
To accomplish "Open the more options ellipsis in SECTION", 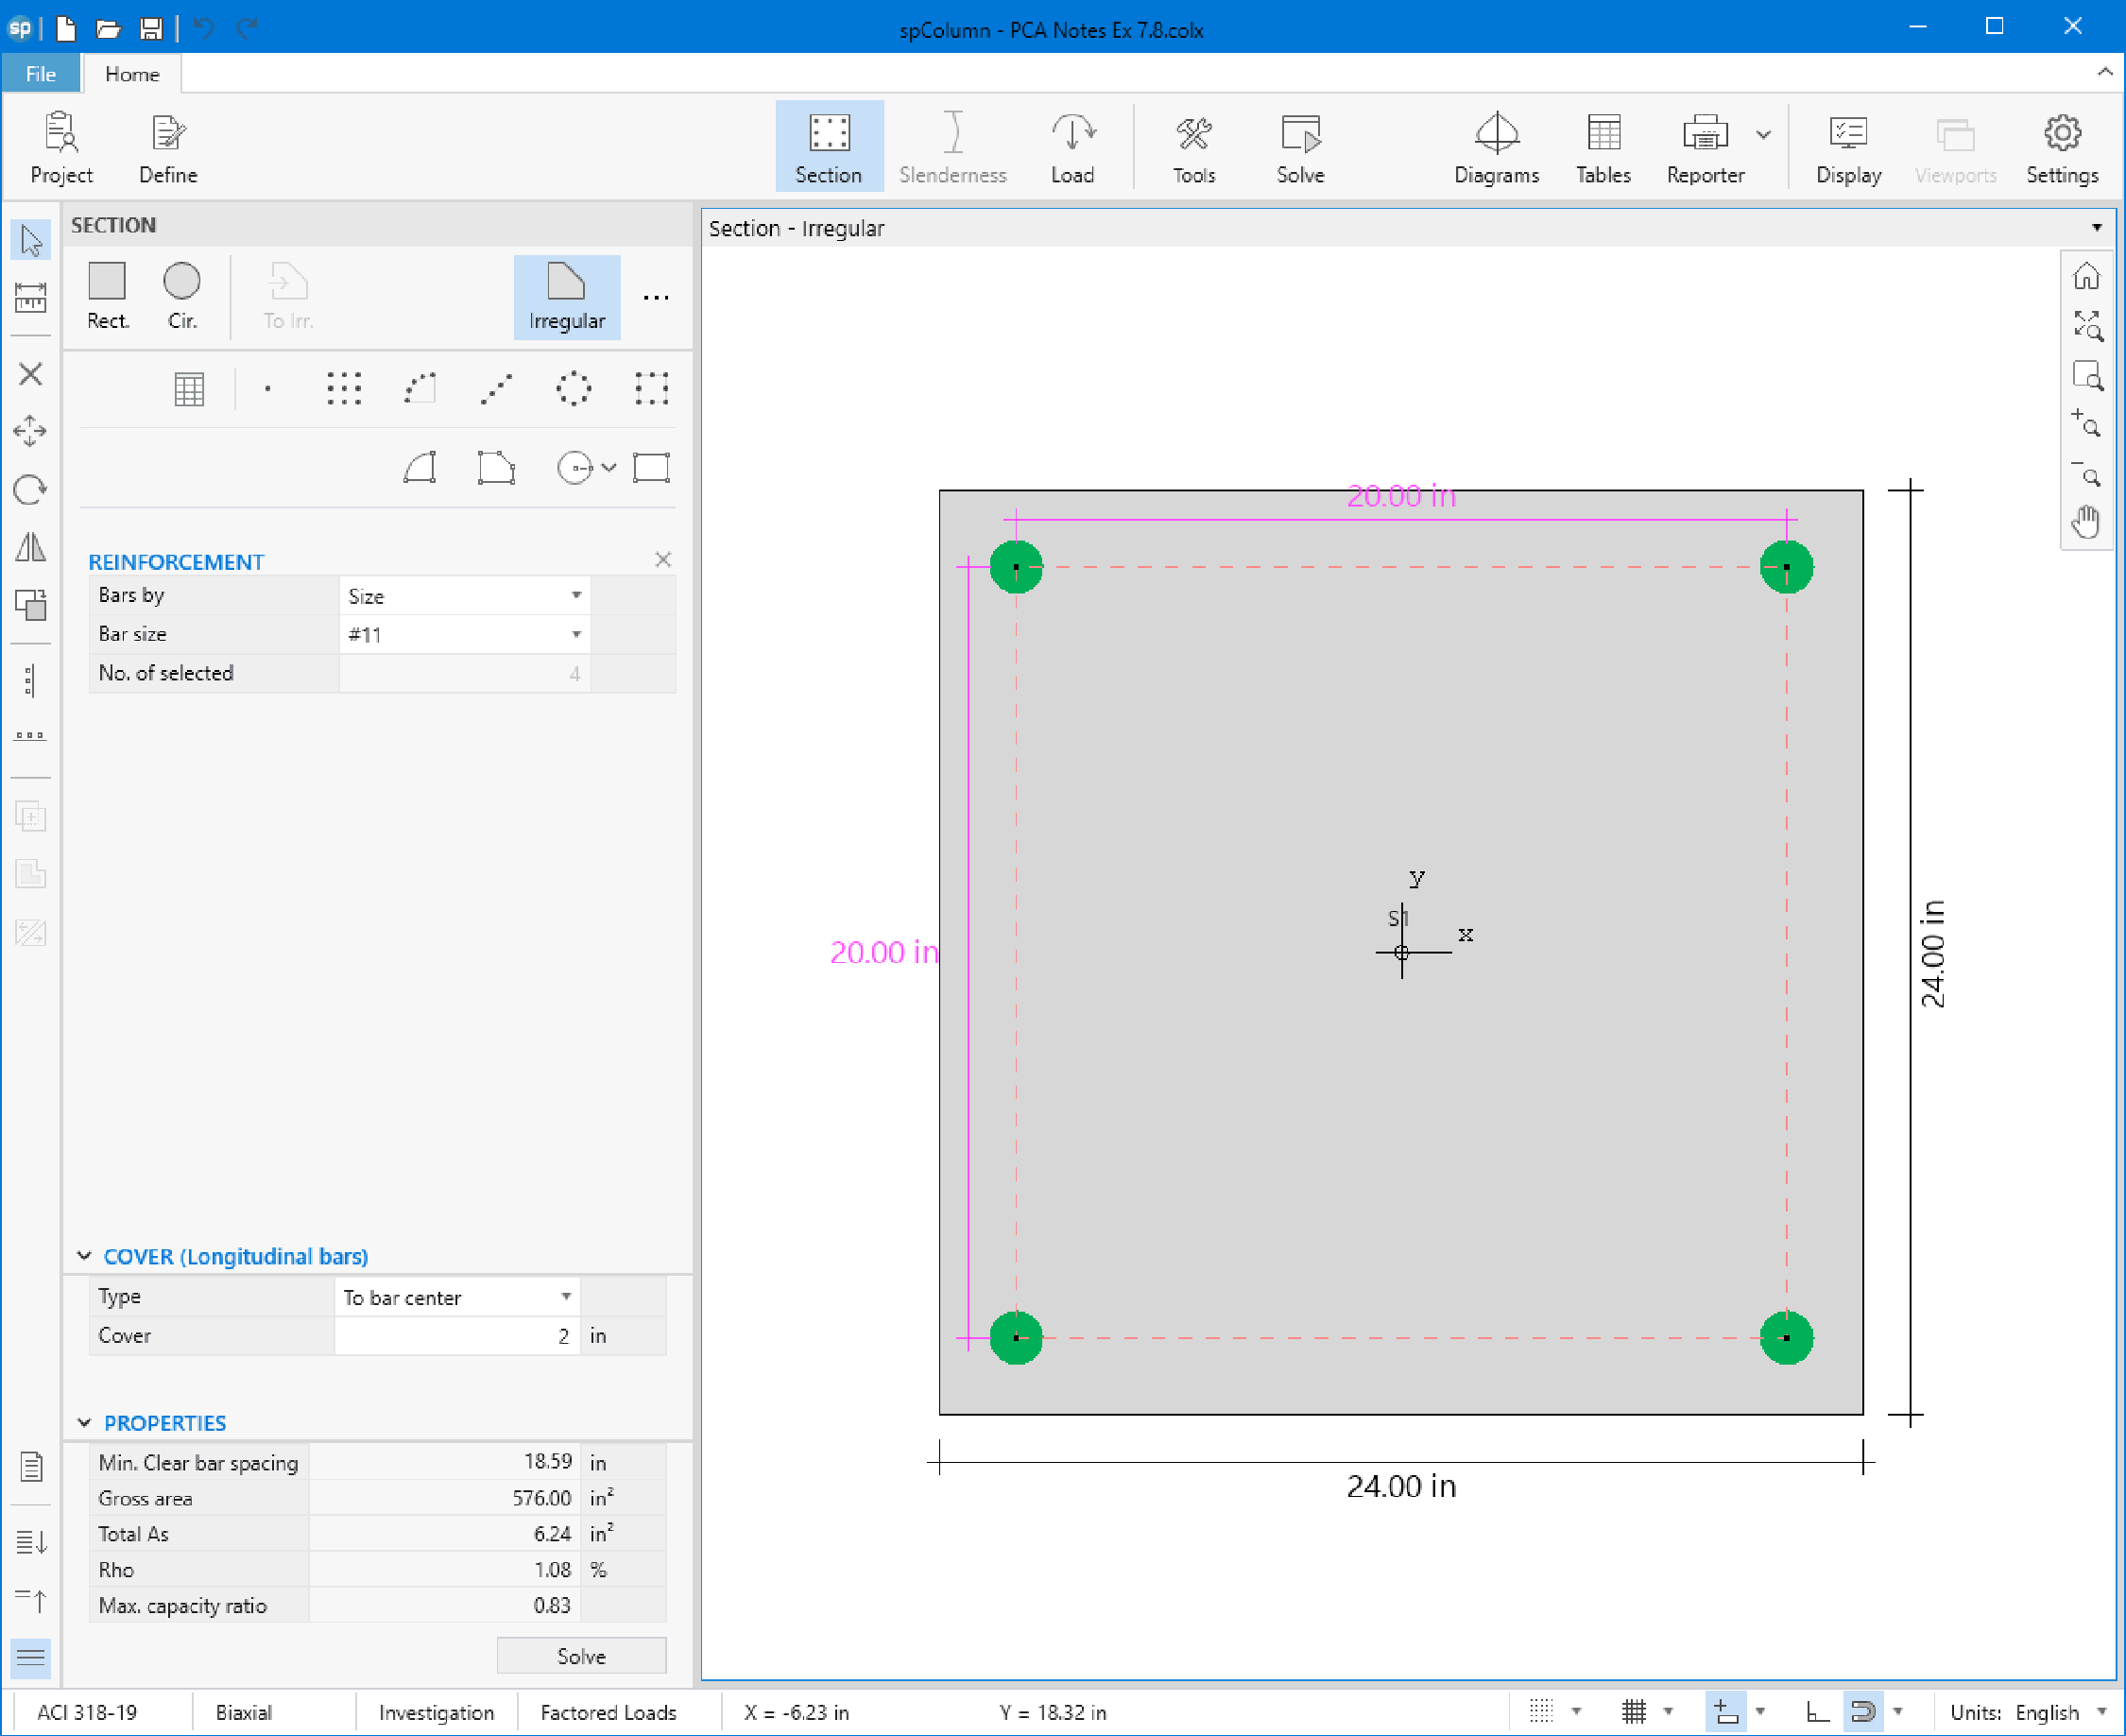I will point(656,298).
